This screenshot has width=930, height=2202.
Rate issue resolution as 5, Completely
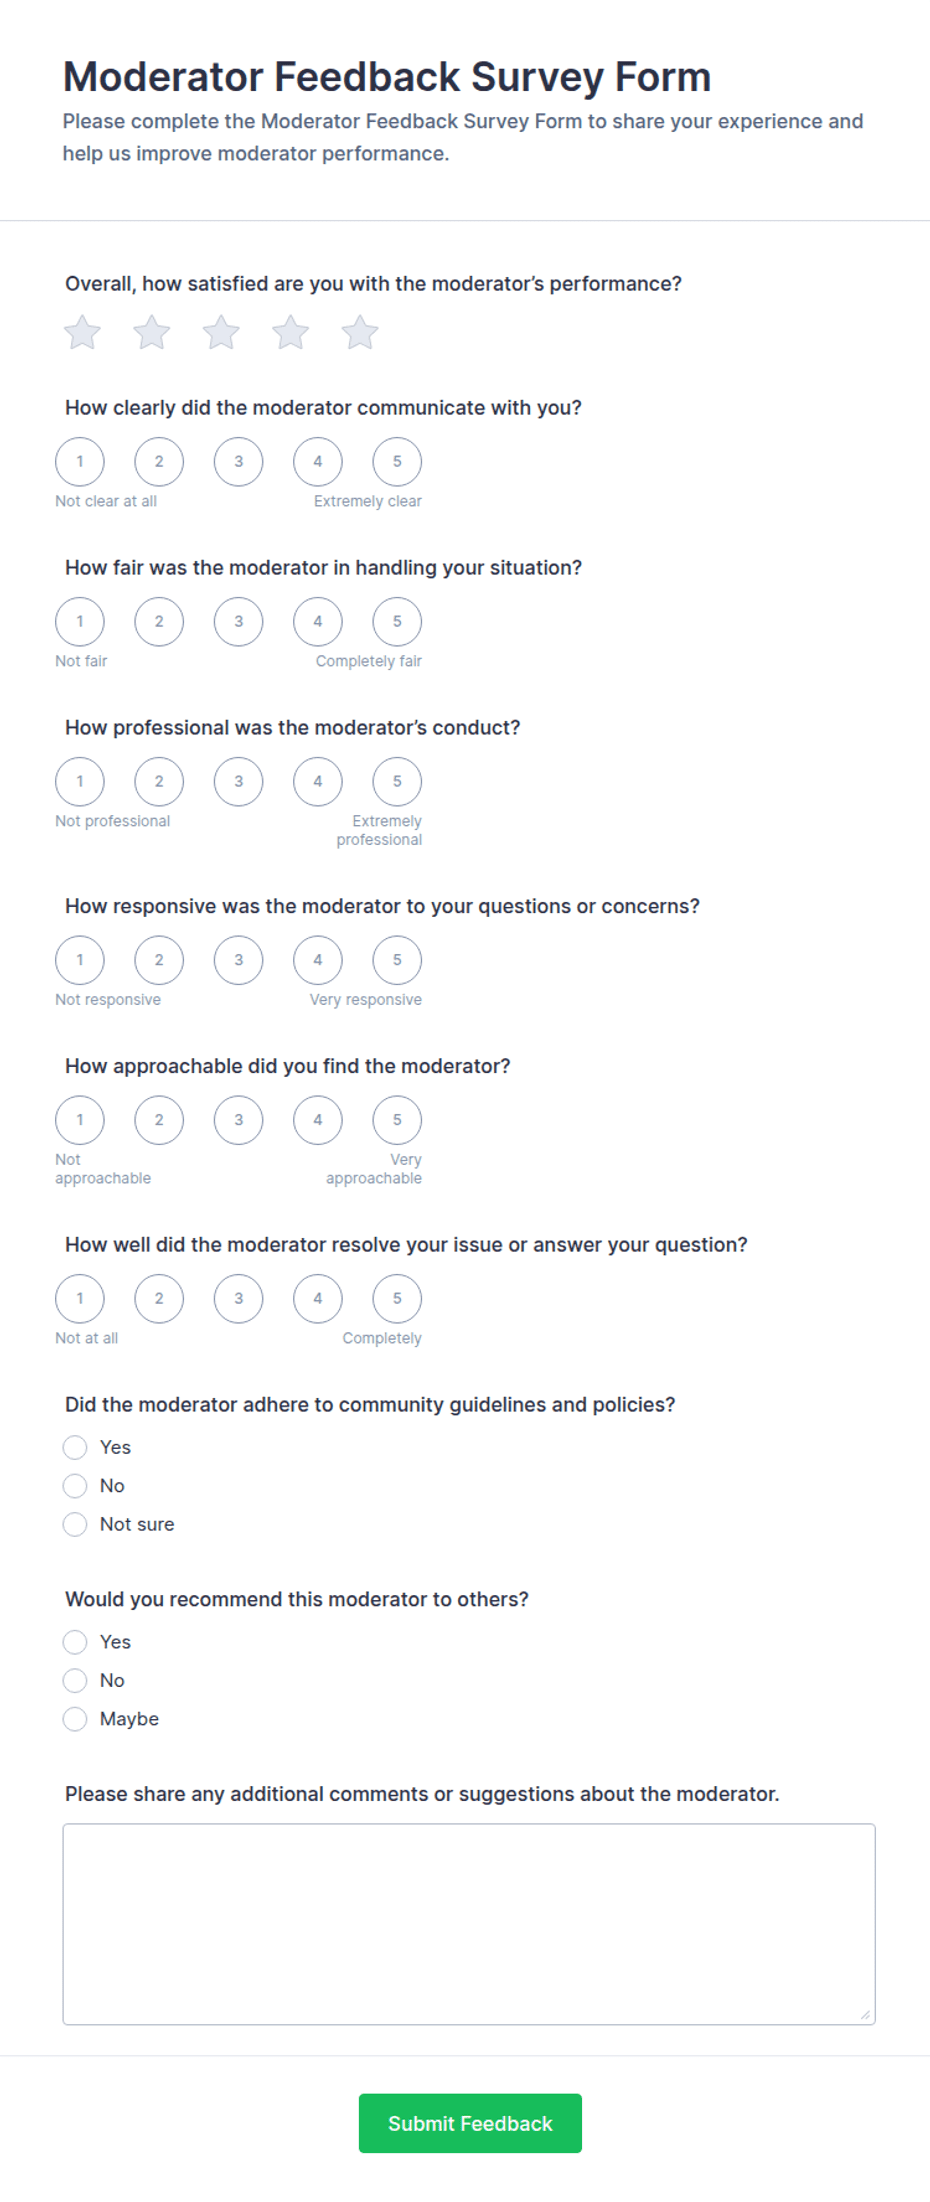pos(397,1299)
